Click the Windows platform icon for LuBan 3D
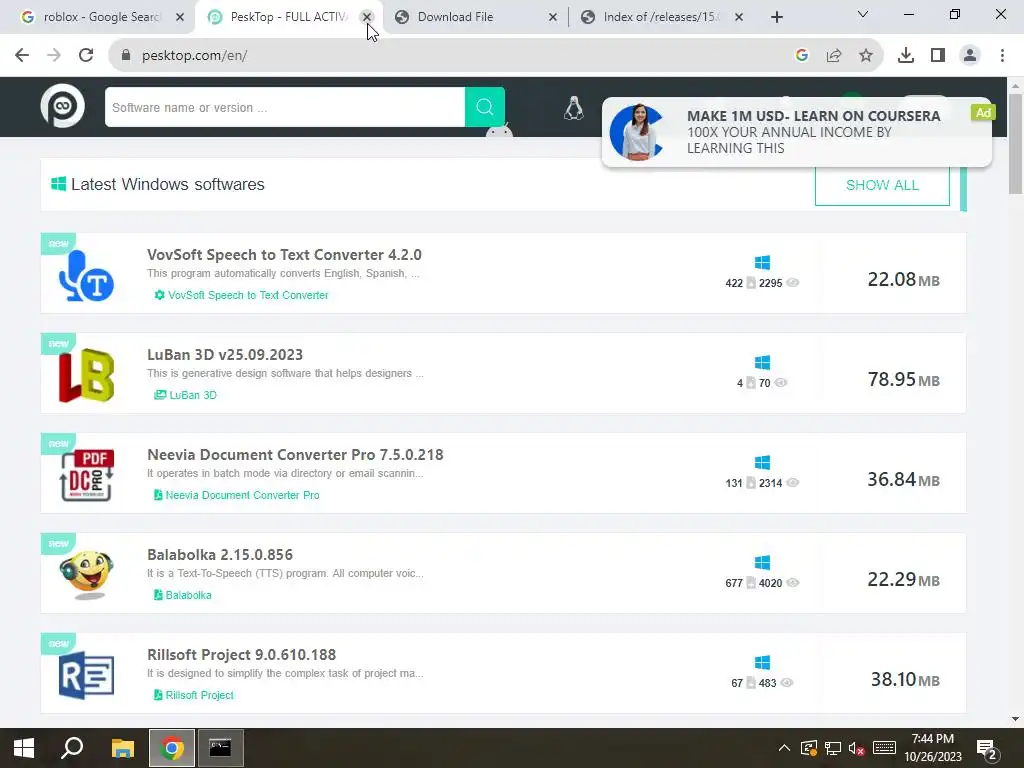Image resolution: width=1024 pixels, height=768 pixels. point(762,362)
